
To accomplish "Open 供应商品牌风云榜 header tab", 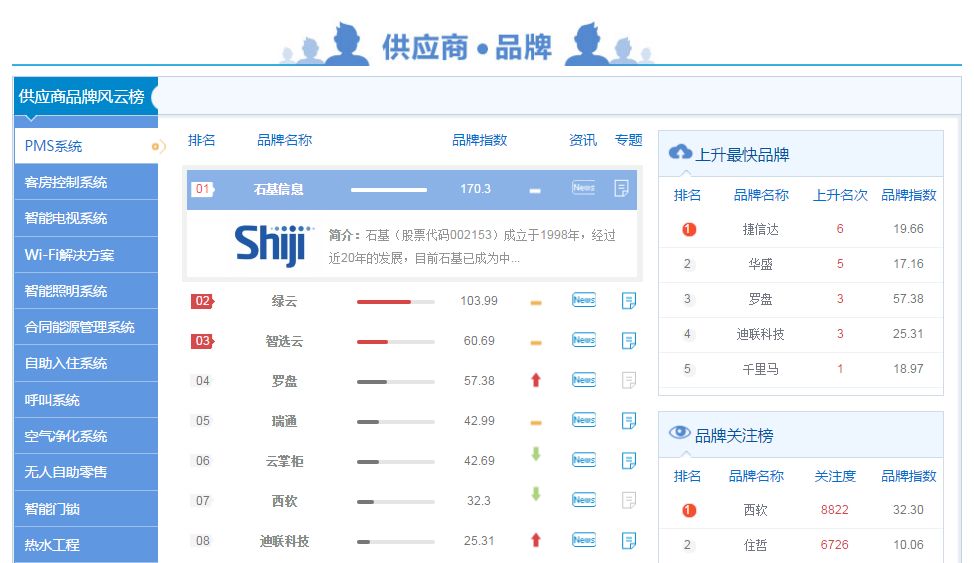I will [84, 96].
